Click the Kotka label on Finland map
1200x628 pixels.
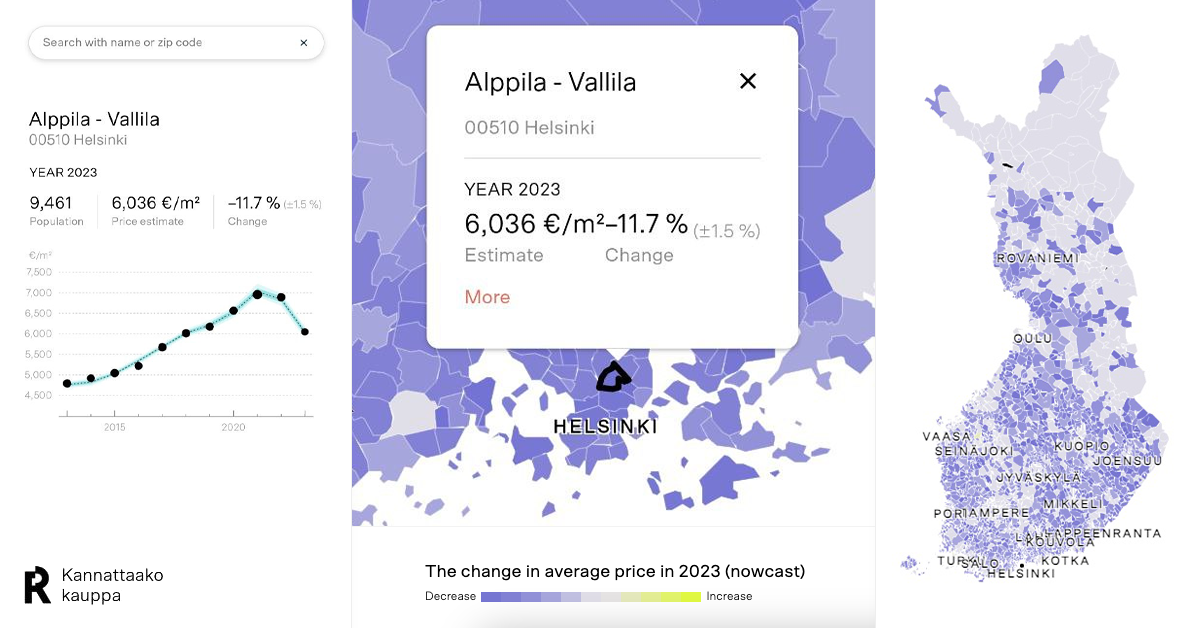[1065, 561]
